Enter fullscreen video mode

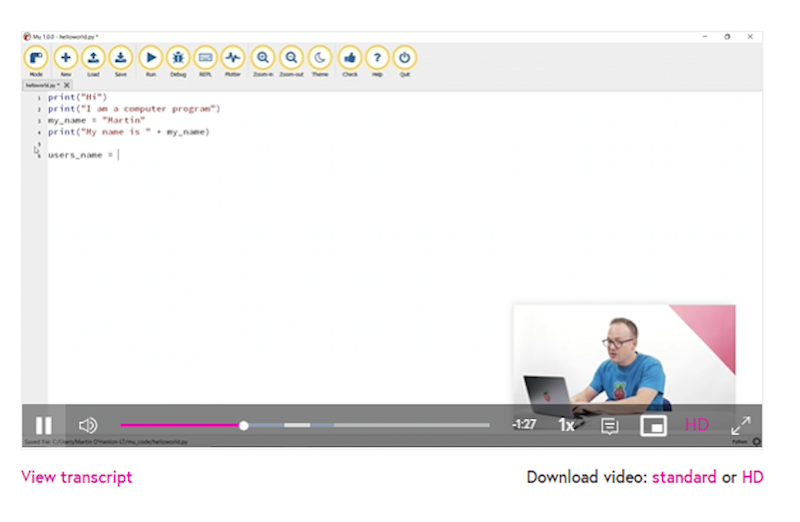click(x=741, y=426)
